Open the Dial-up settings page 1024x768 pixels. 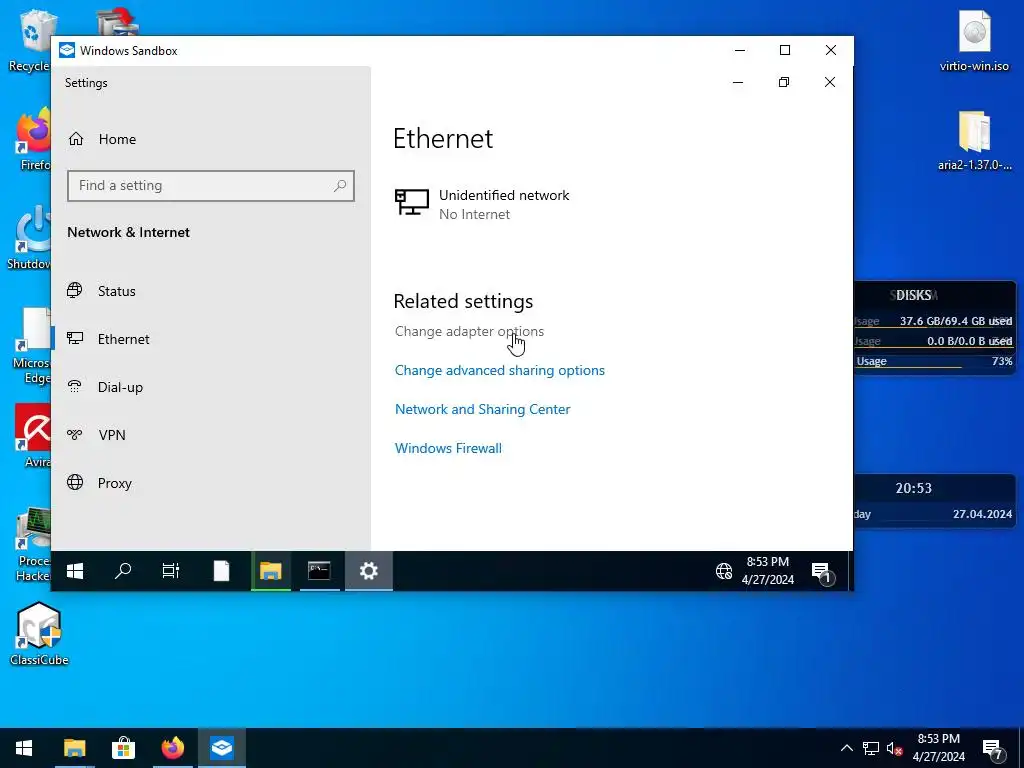(105, 387)
